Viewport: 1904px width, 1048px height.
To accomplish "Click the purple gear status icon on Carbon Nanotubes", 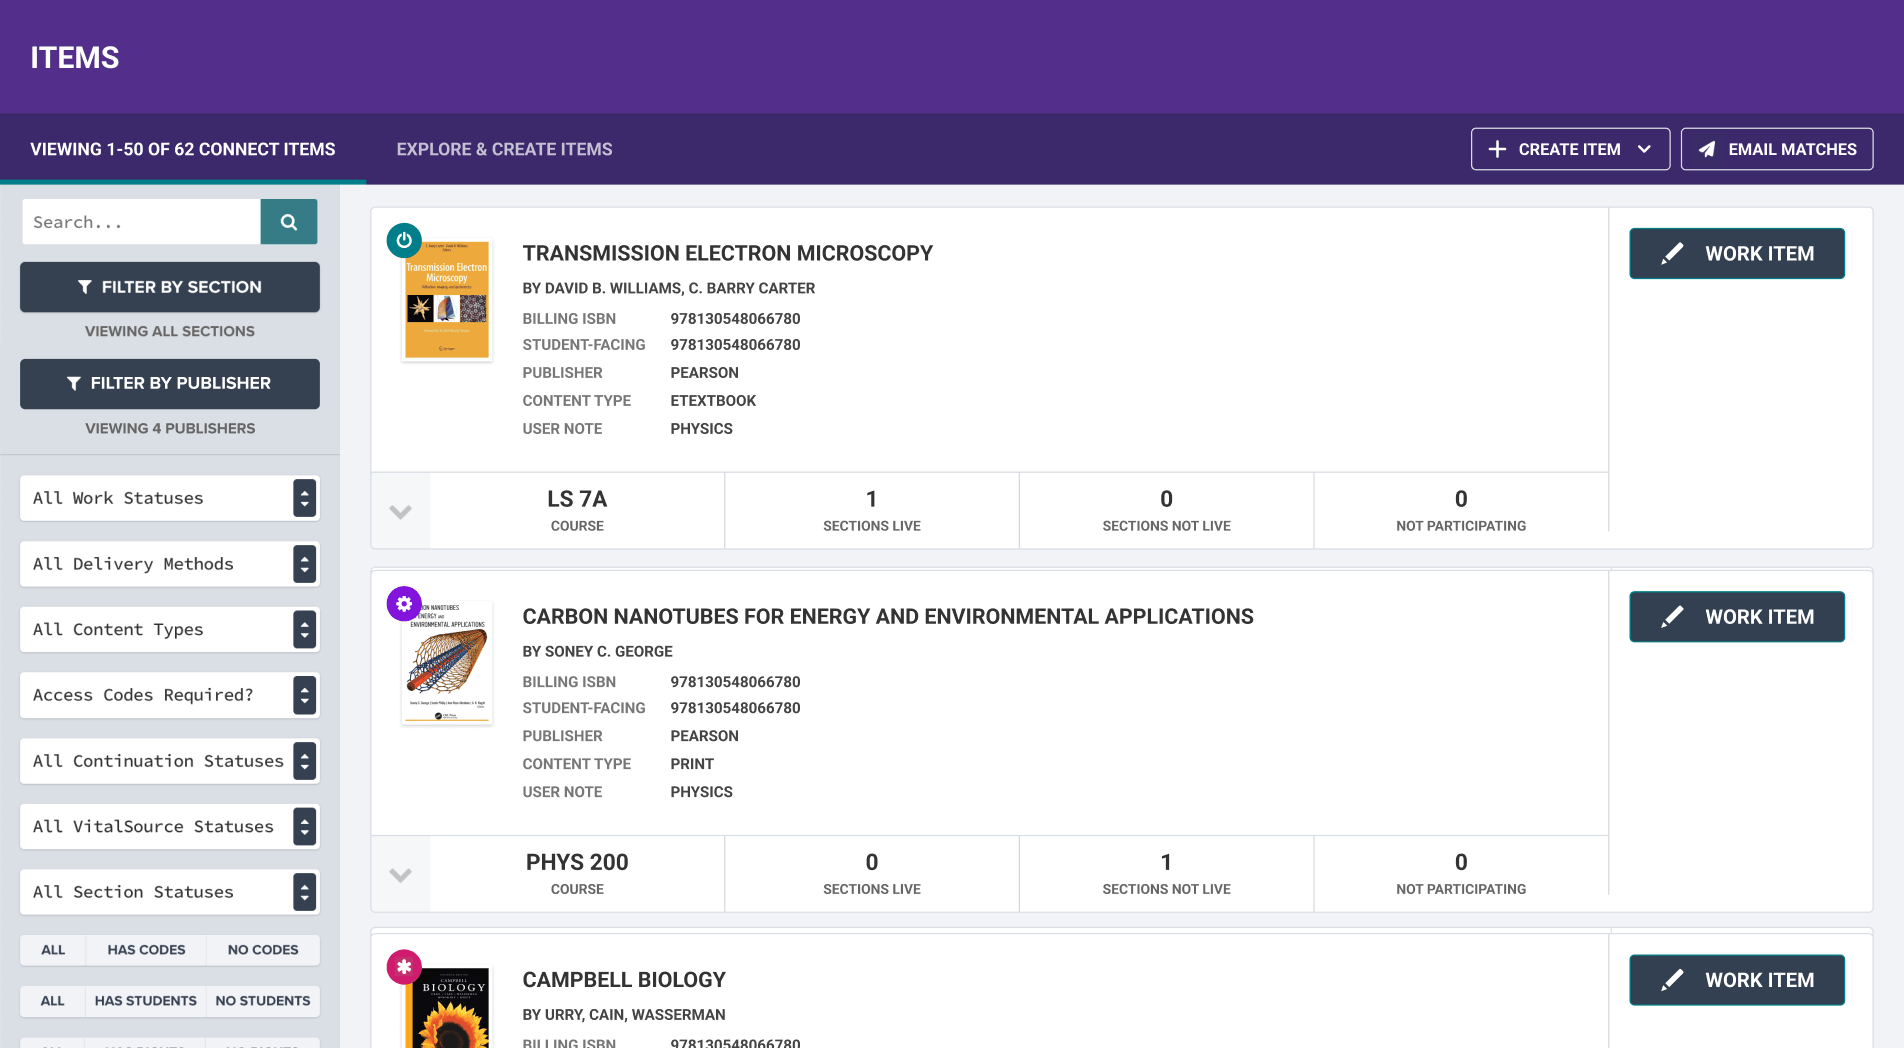I will click(x=404, y=603).
